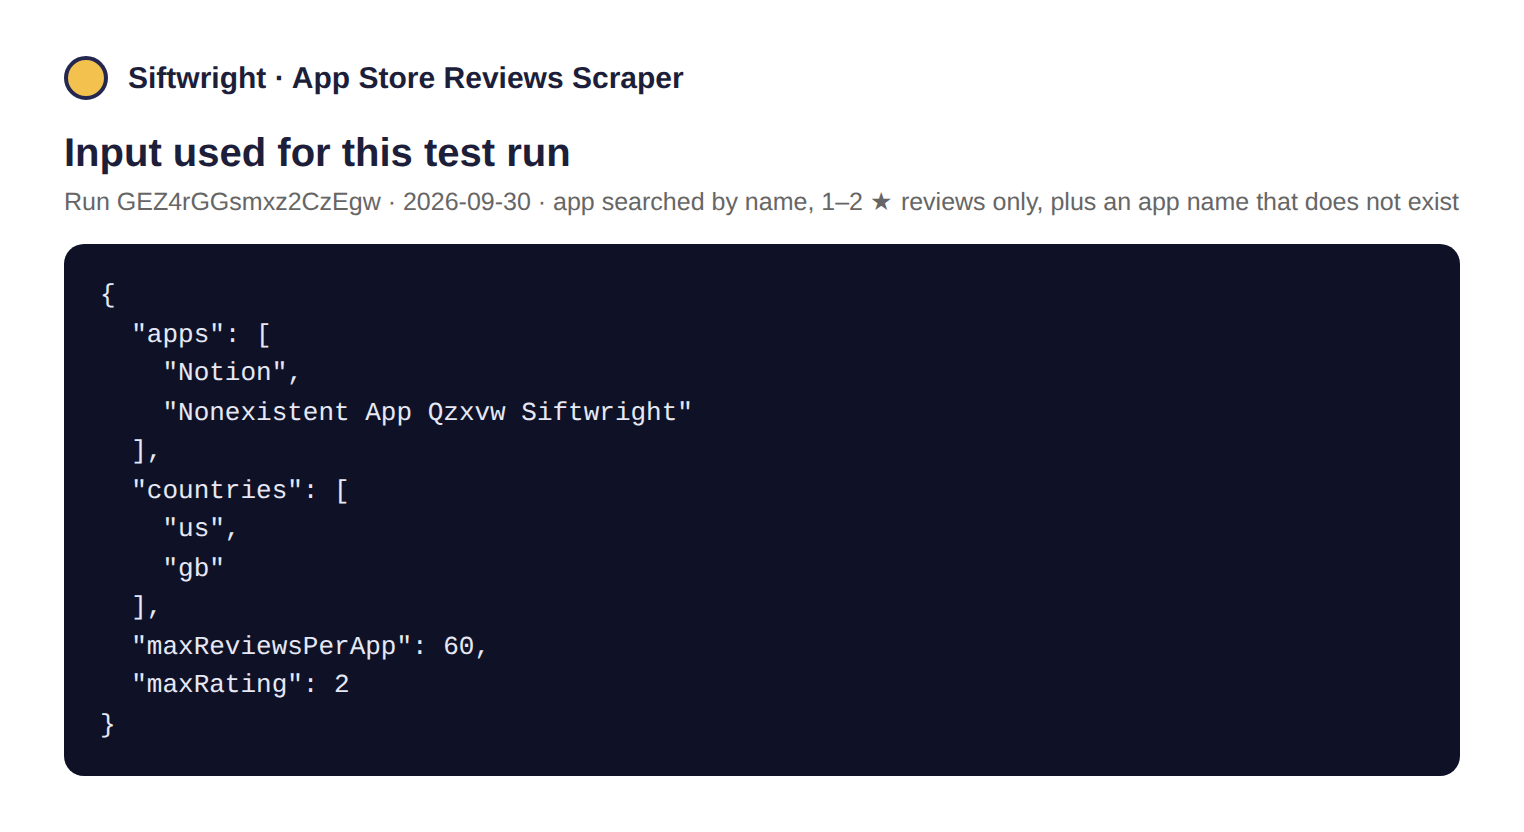Click the 'Siftwright · App Store Reviews Scraper' title

coord(405,78)
